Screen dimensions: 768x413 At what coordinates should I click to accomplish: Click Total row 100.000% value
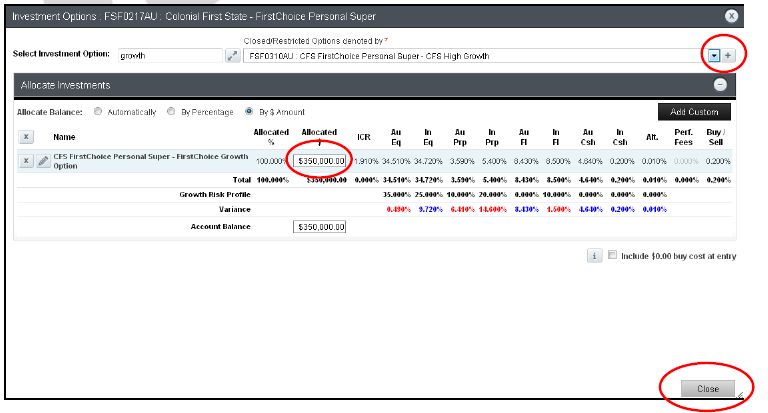pos(273,180)
